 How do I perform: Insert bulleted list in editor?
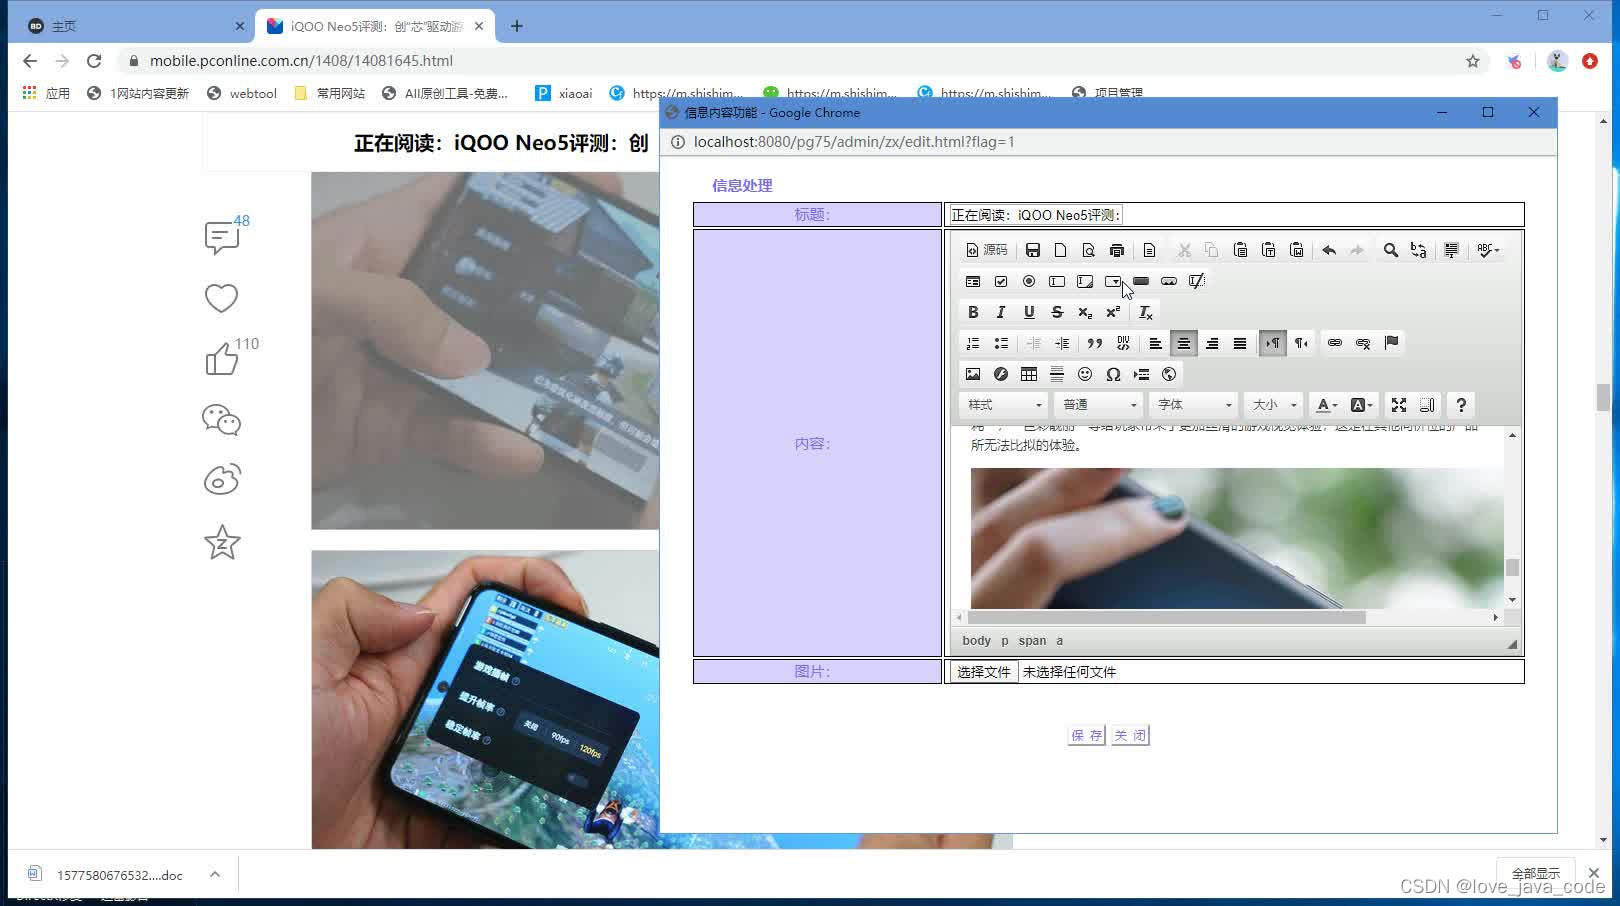[1001, 343]
